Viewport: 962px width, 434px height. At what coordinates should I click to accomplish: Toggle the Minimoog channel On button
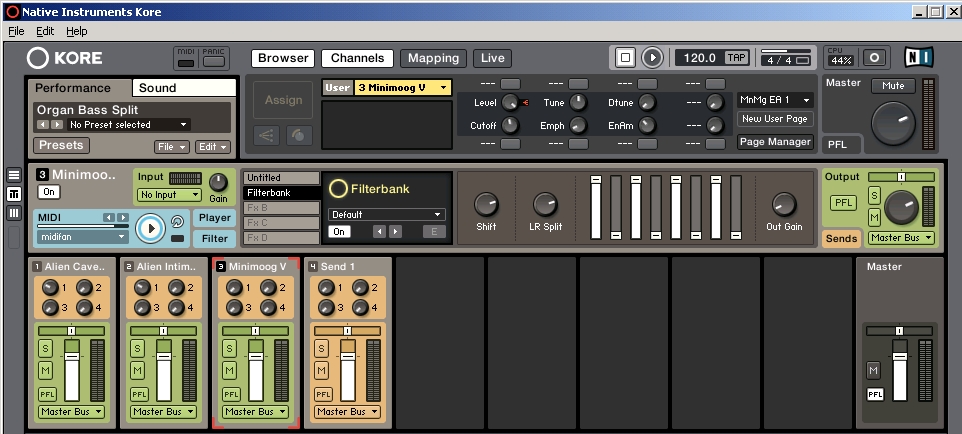(x=49, y=192)
